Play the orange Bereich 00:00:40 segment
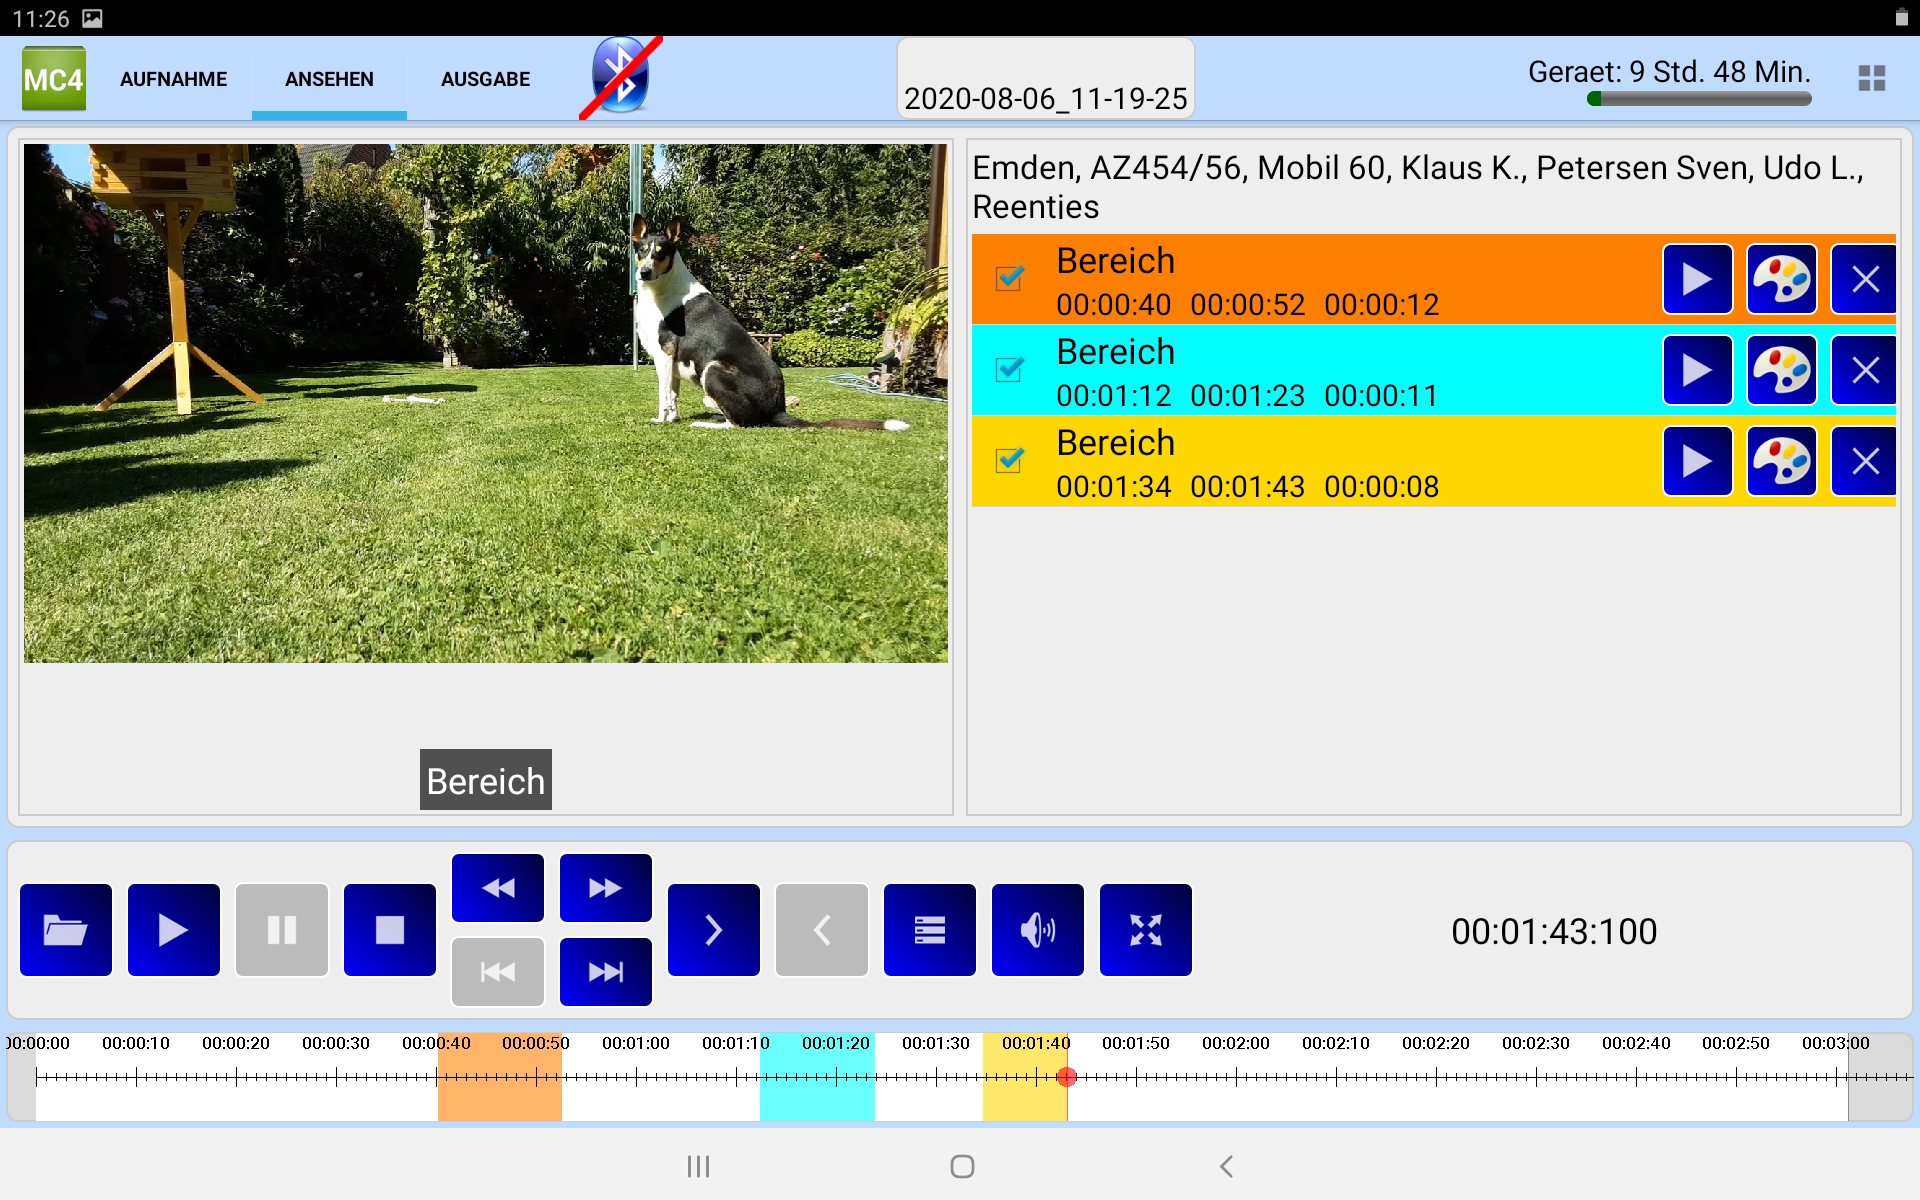Viewport: 1920px width, 1200px height. pos(1697,279)
